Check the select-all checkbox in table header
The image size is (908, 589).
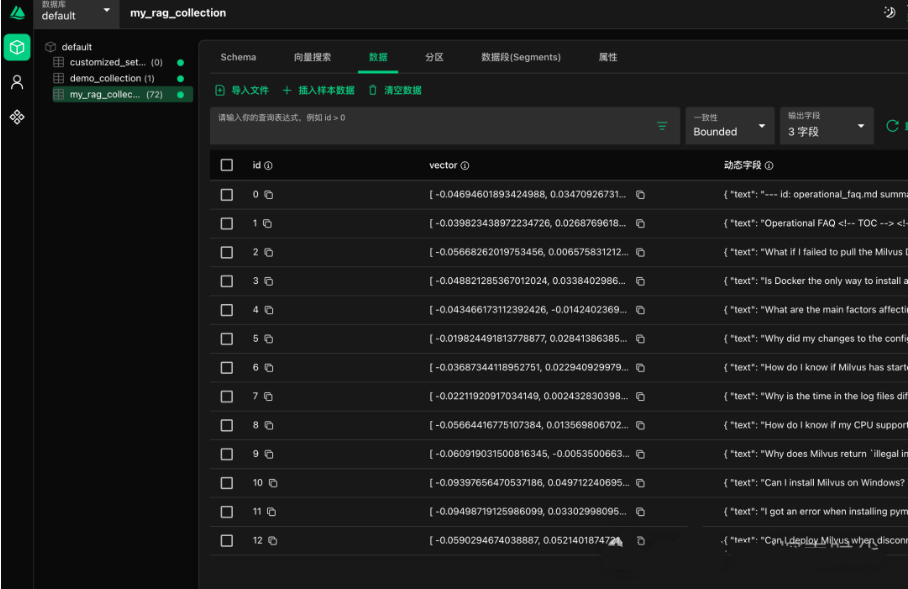227,165
